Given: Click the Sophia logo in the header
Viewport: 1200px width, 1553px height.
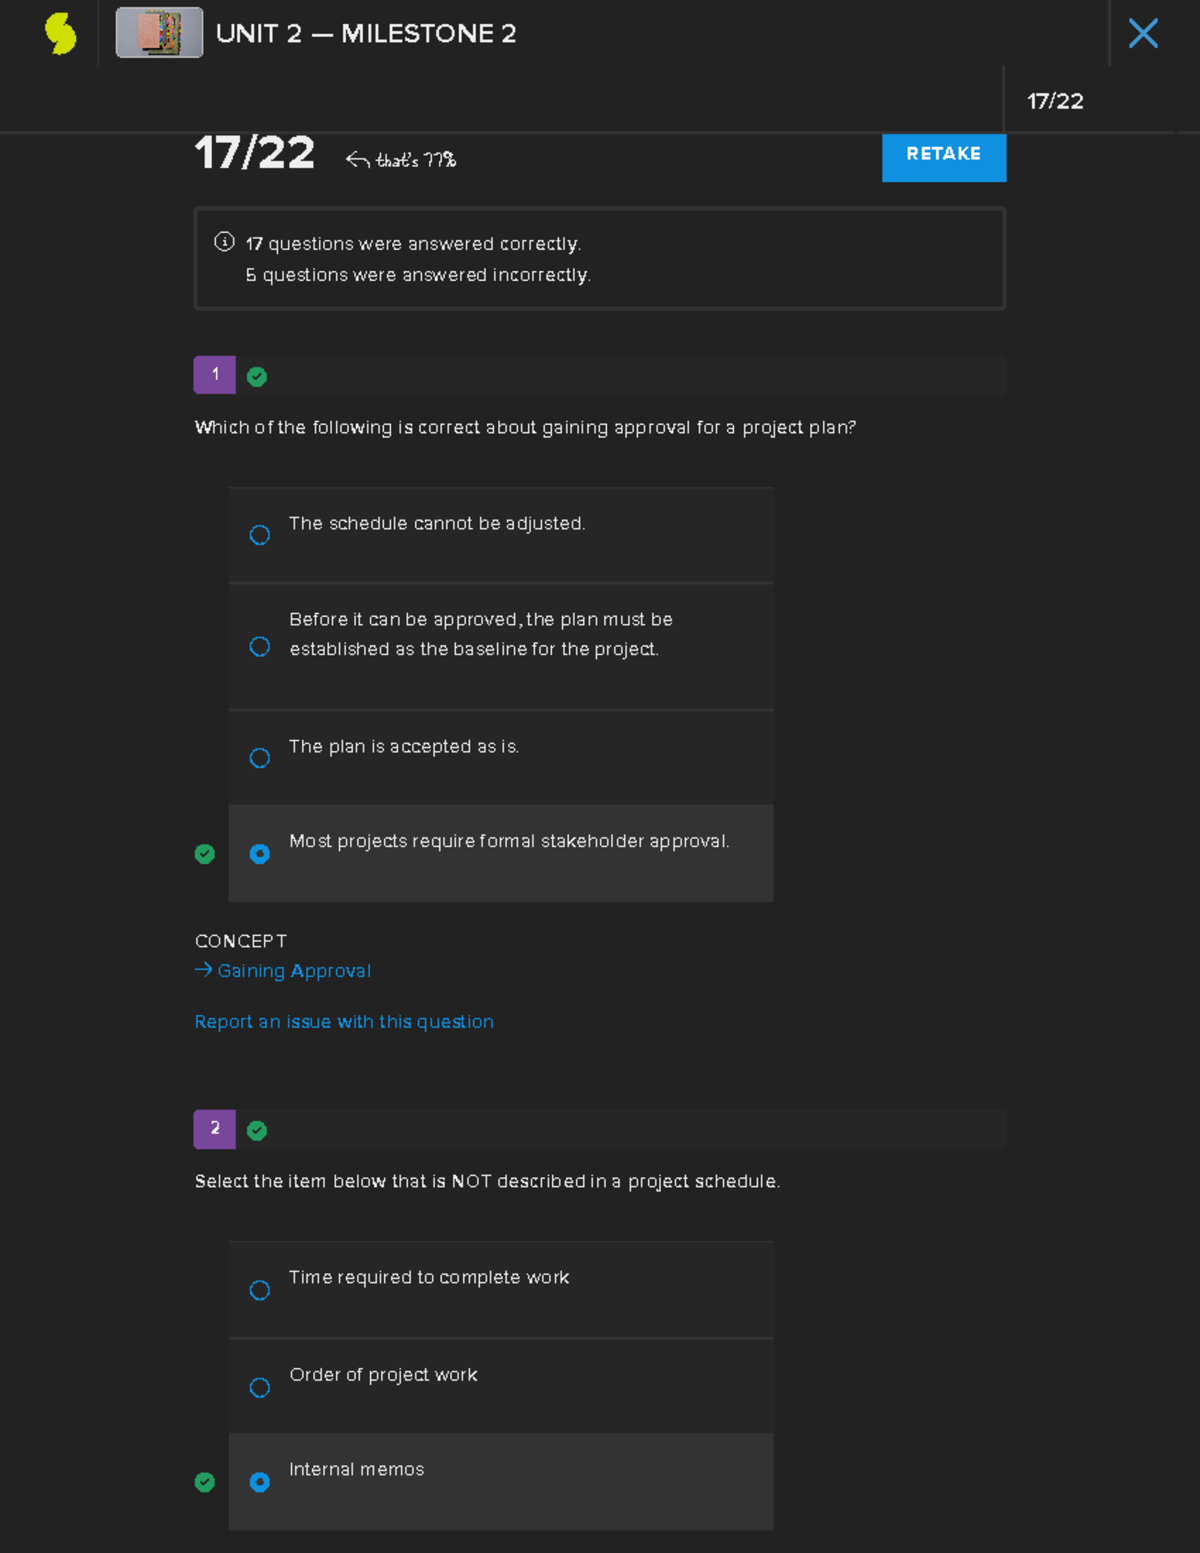Looking at the screenshot, I should pyautogui.click(x=59, y=33).
